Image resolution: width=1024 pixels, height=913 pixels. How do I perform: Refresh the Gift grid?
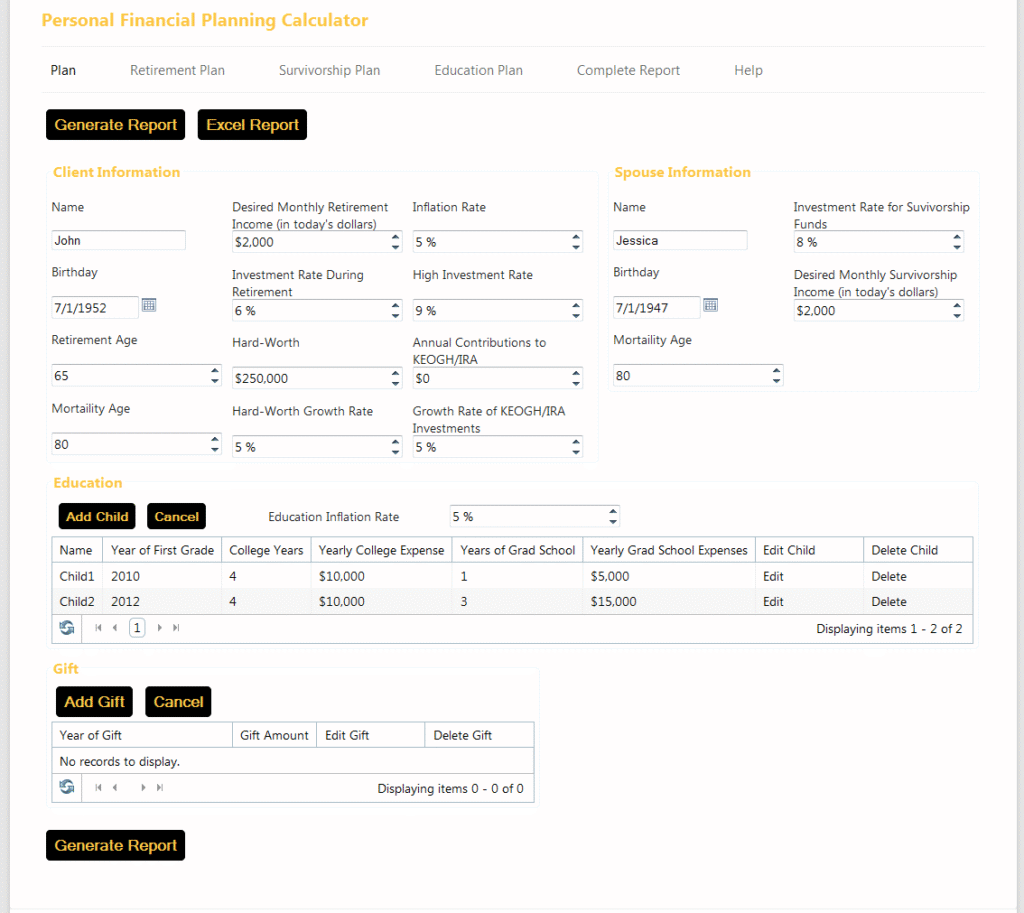tap(67, 788)
